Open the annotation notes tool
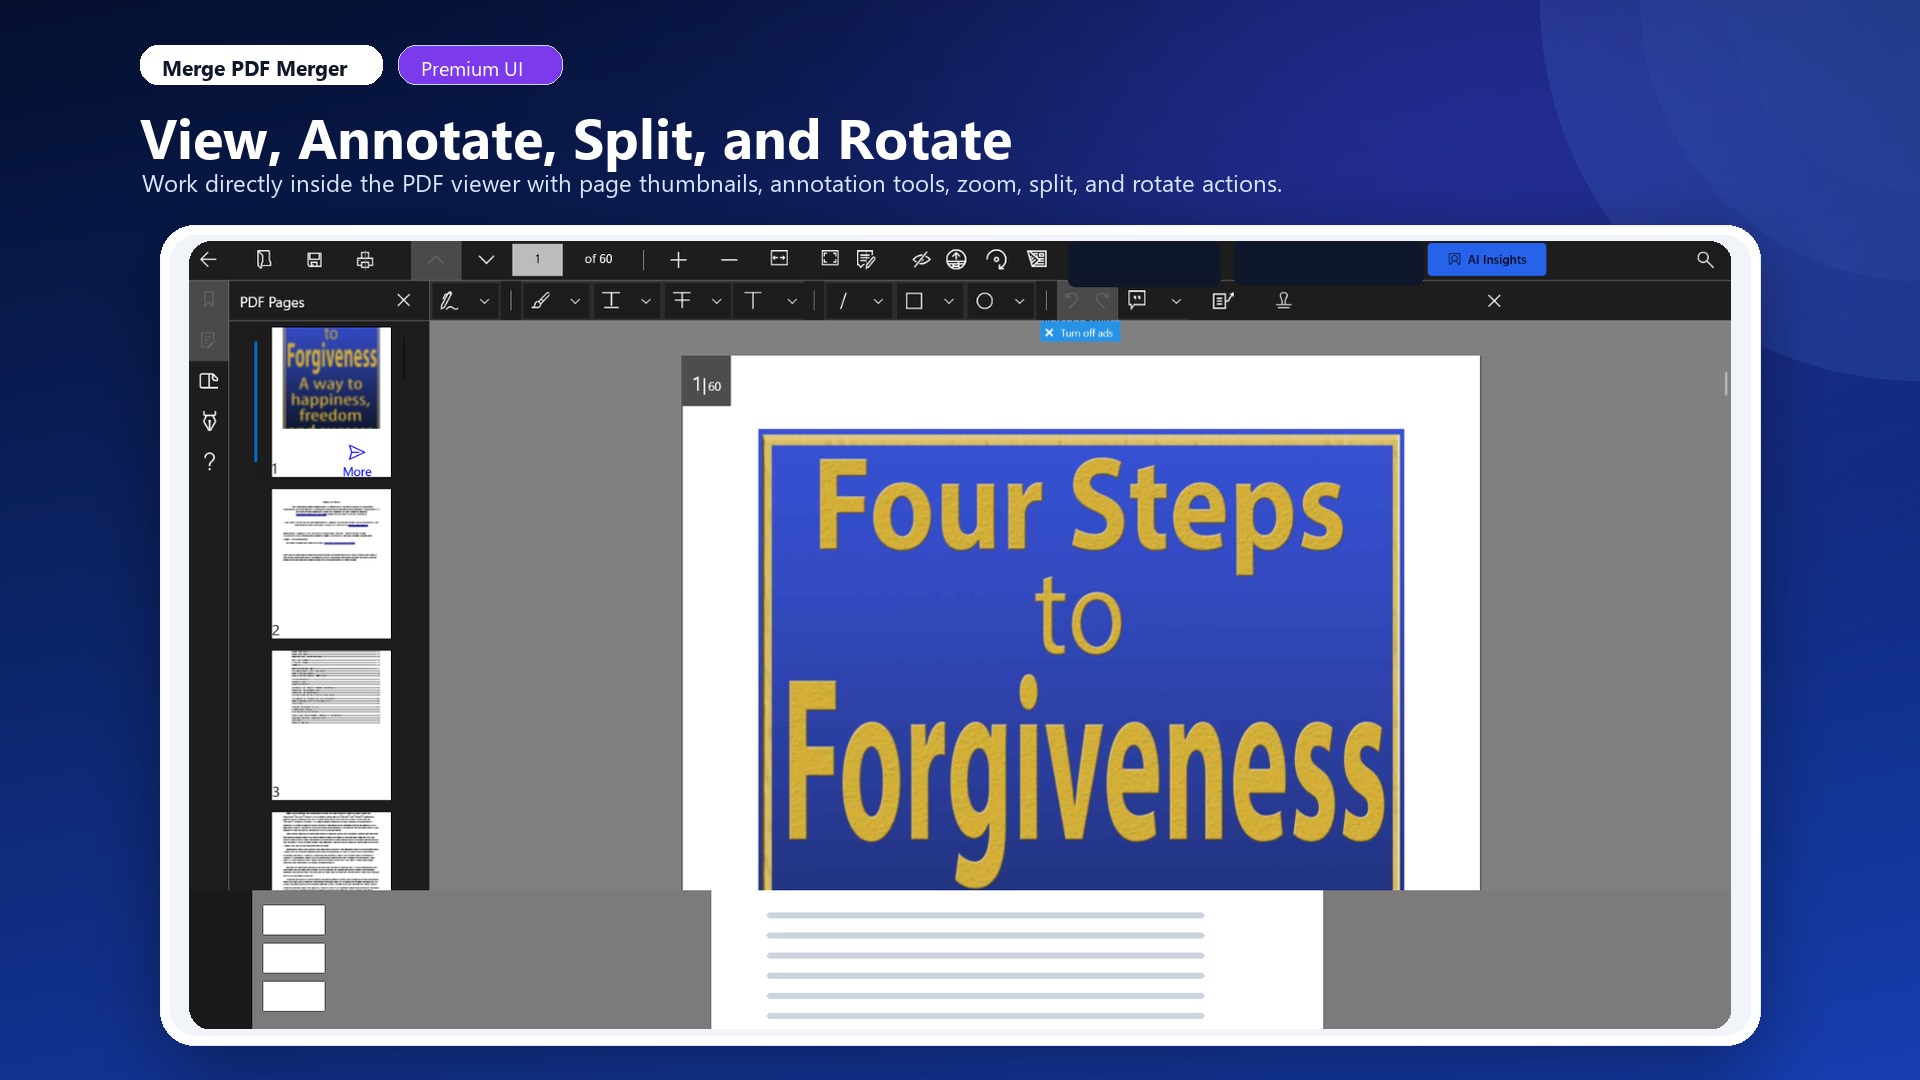 (866, 260)
